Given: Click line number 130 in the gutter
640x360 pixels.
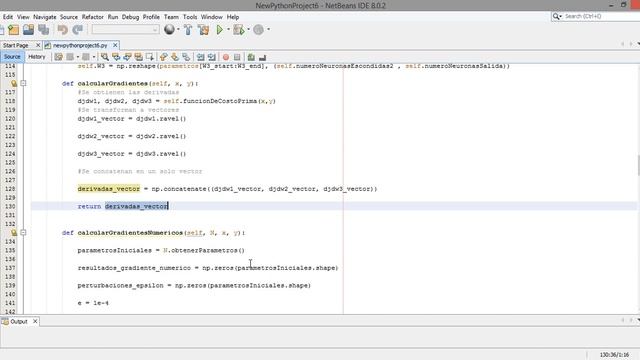Looking at the screenshot, I should [10, 207].
